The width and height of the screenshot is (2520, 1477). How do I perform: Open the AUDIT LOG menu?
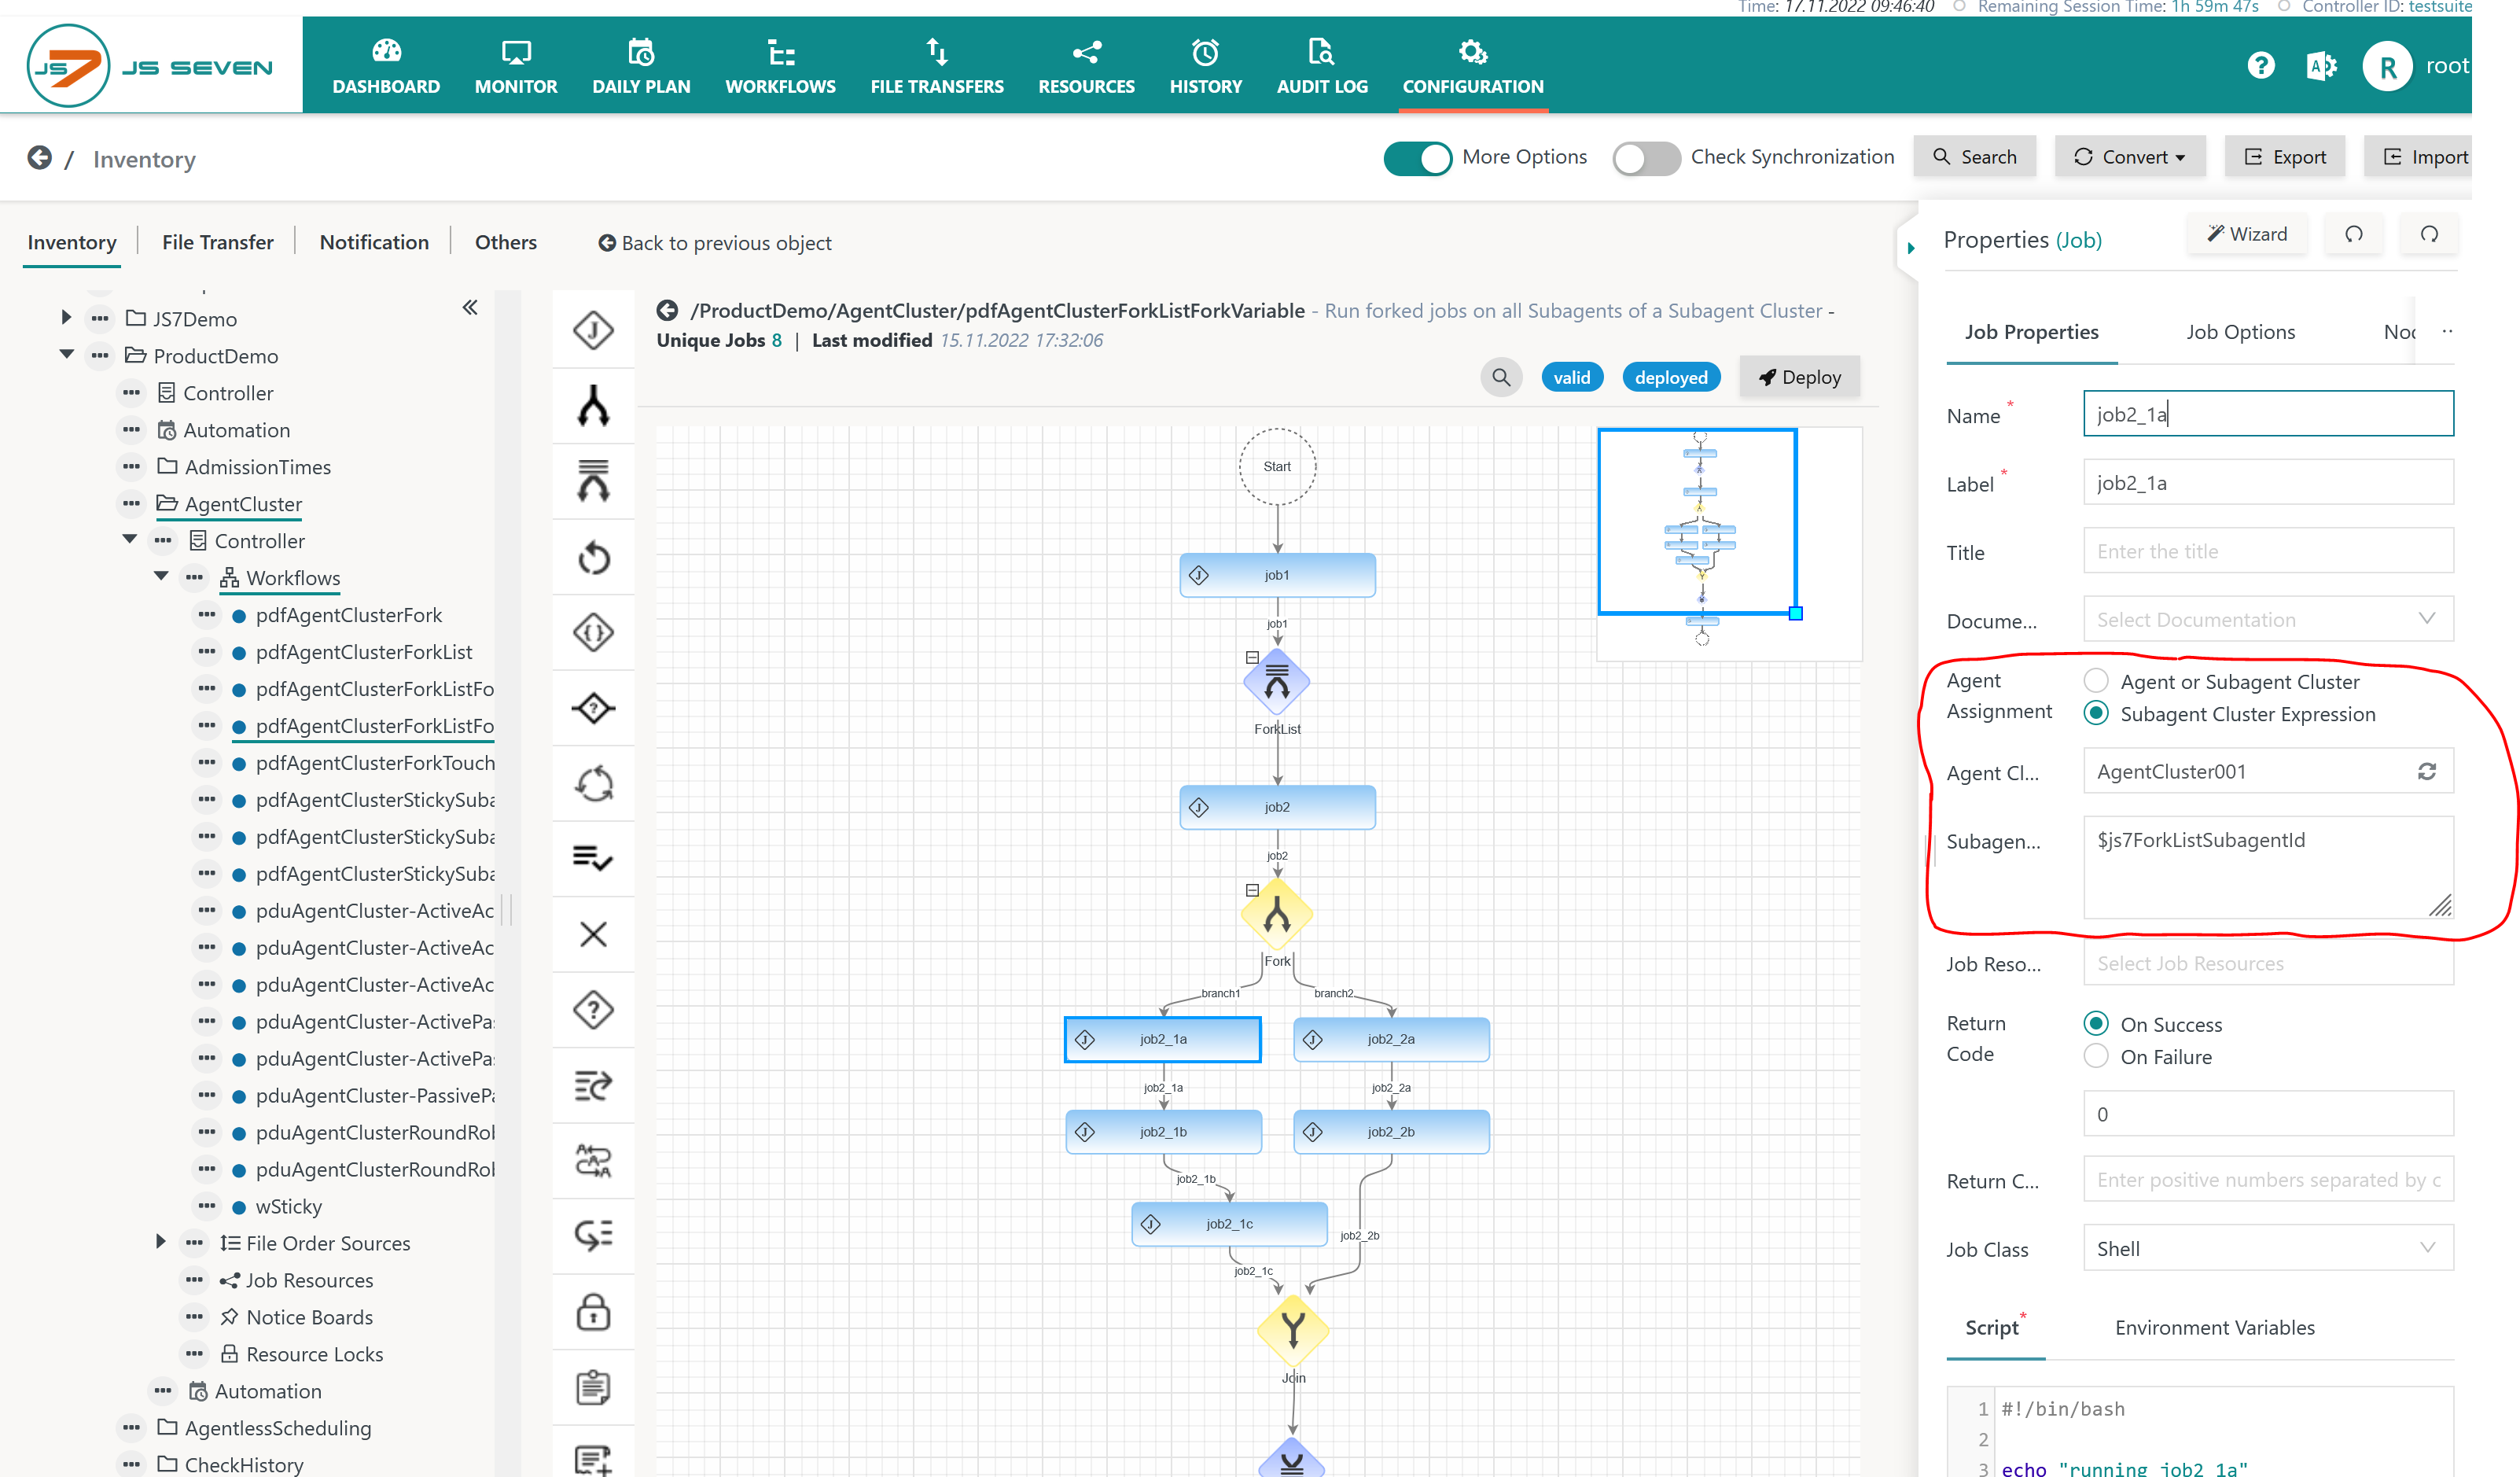coord(1321,66)
